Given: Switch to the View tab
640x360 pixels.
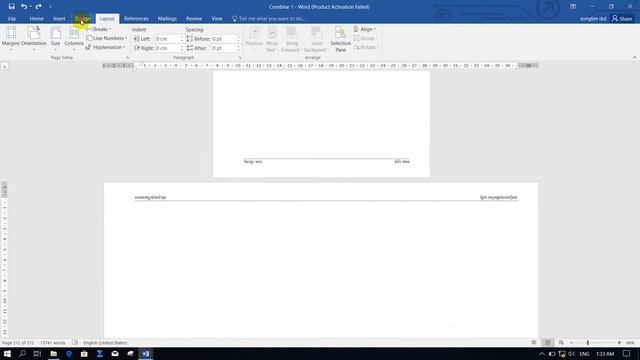Looking at the screenshot, I should pos(217,19).
